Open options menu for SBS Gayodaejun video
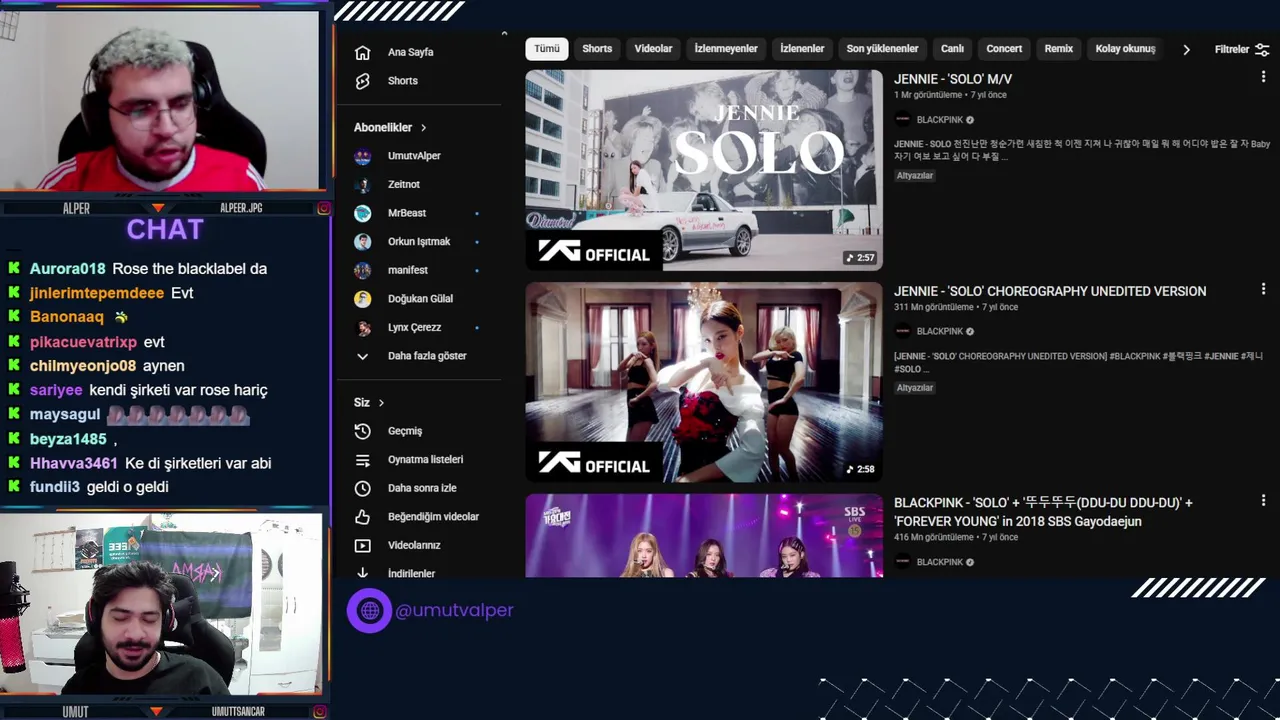Image resolution: width=1280 pixels, height=720 pixels. pyautogui.click(x=1264, y=501)
